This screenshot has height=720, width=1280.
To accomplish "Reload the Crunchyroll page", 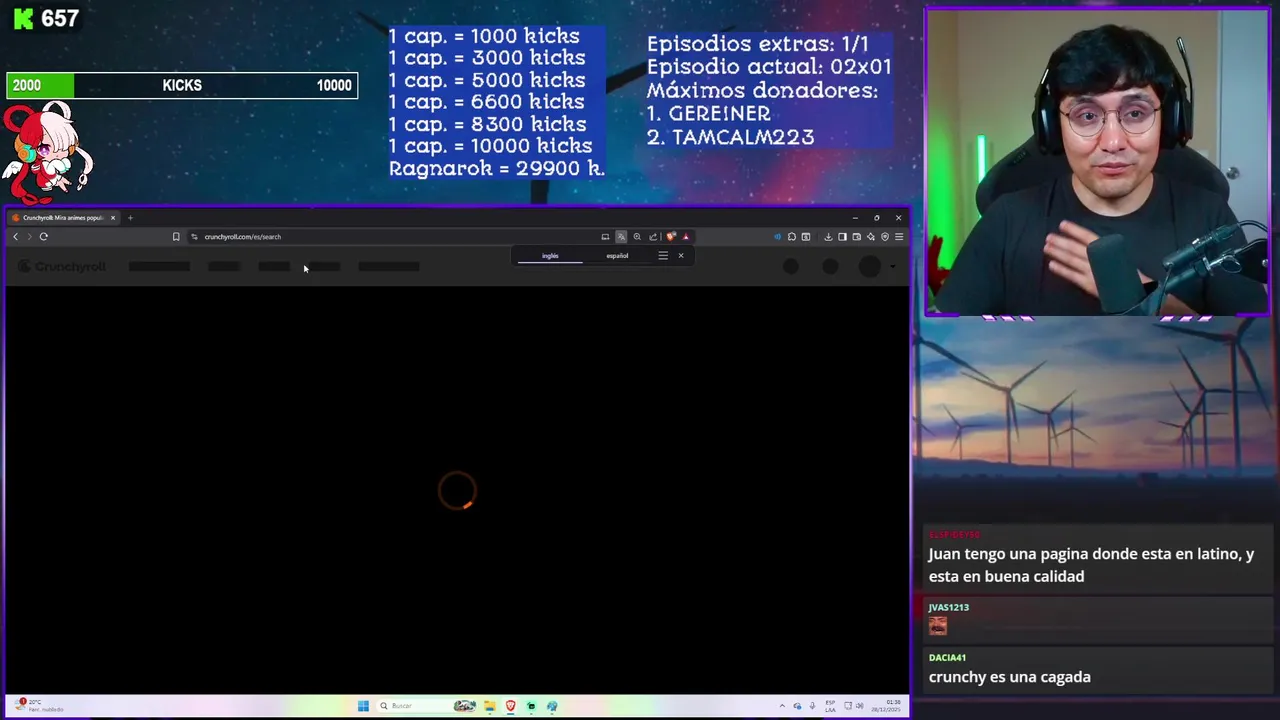I will click(44, 237).
